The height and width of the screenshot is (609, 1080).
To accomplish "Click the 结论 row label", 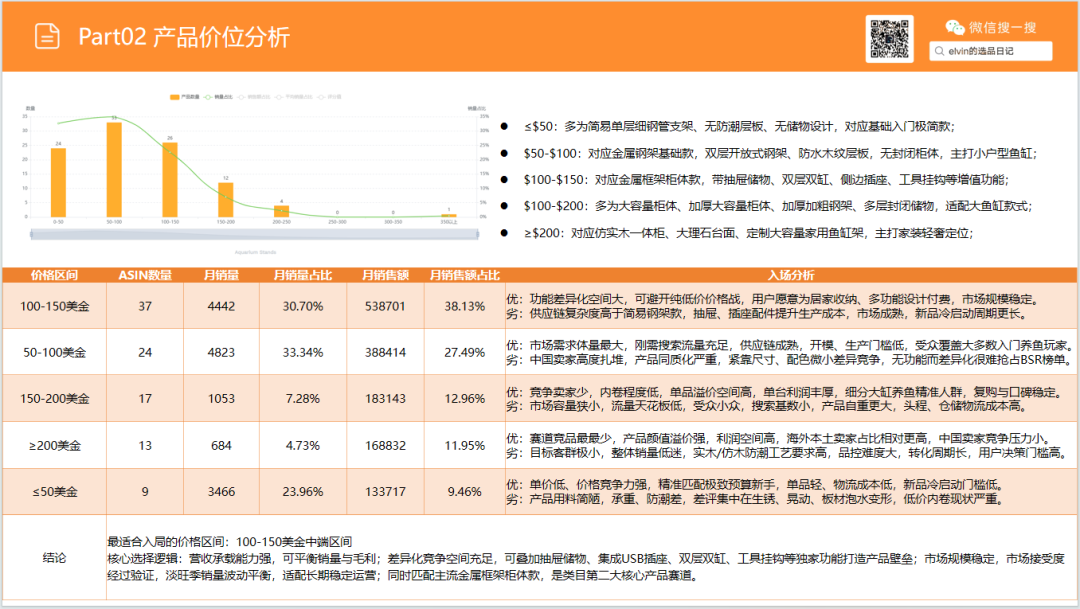I will coord(54,557).
